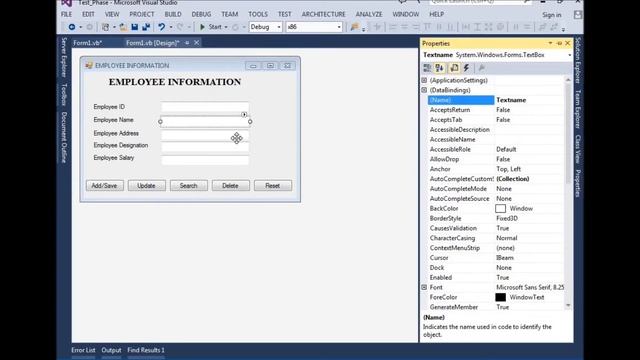Open the BUILD menu
The width and height of the screenshot is (640, 360).
point(173,14)
